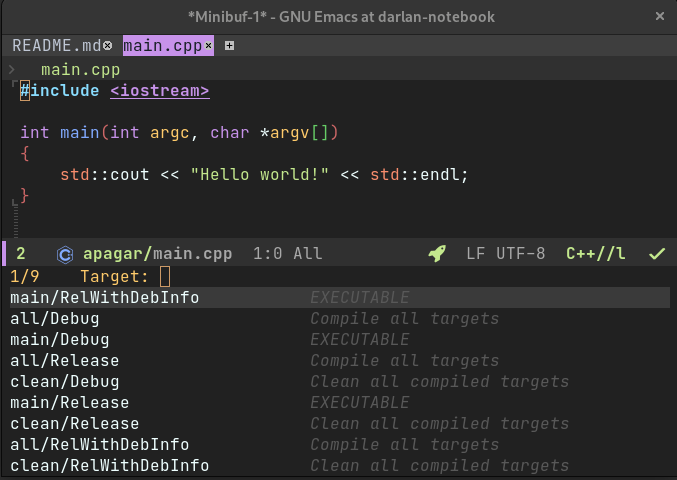Viewport: 677px width, 480px height.
Task: Open the <iostream> include link
Action: [160, 91]
